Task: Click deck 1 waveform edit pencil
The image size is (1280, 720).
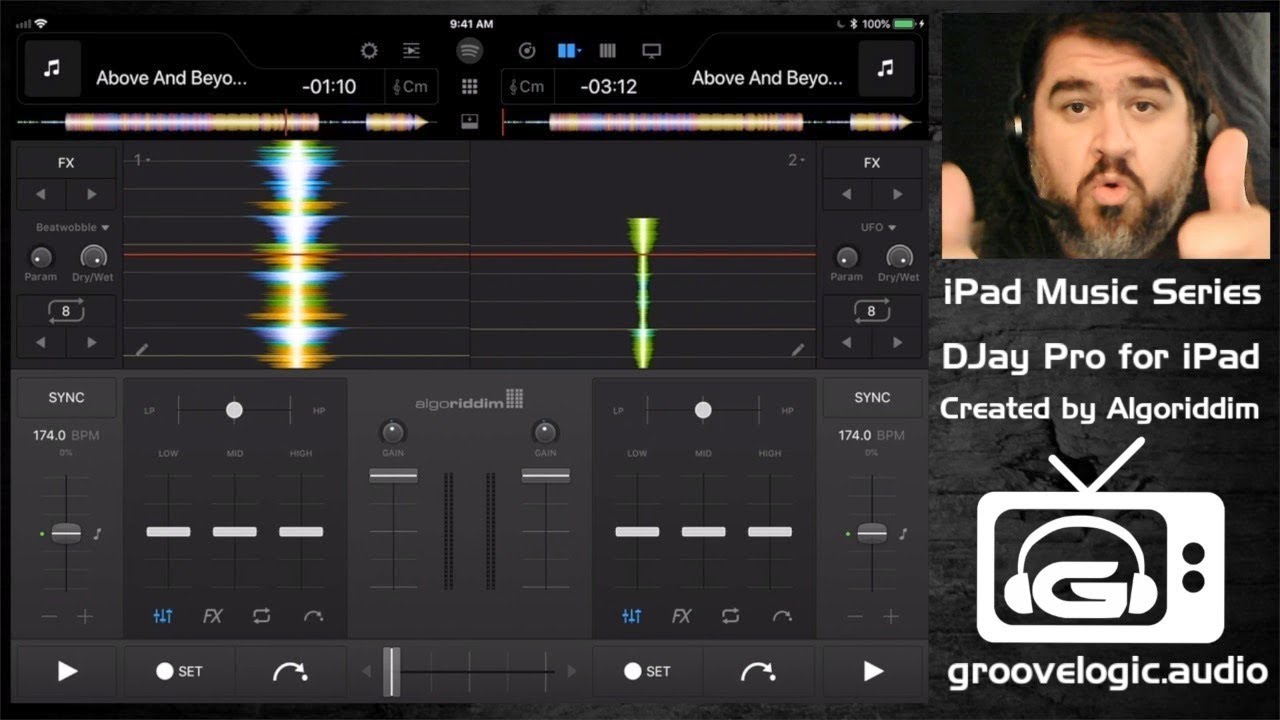Action: pyautogui.click(x=142, y=350)
